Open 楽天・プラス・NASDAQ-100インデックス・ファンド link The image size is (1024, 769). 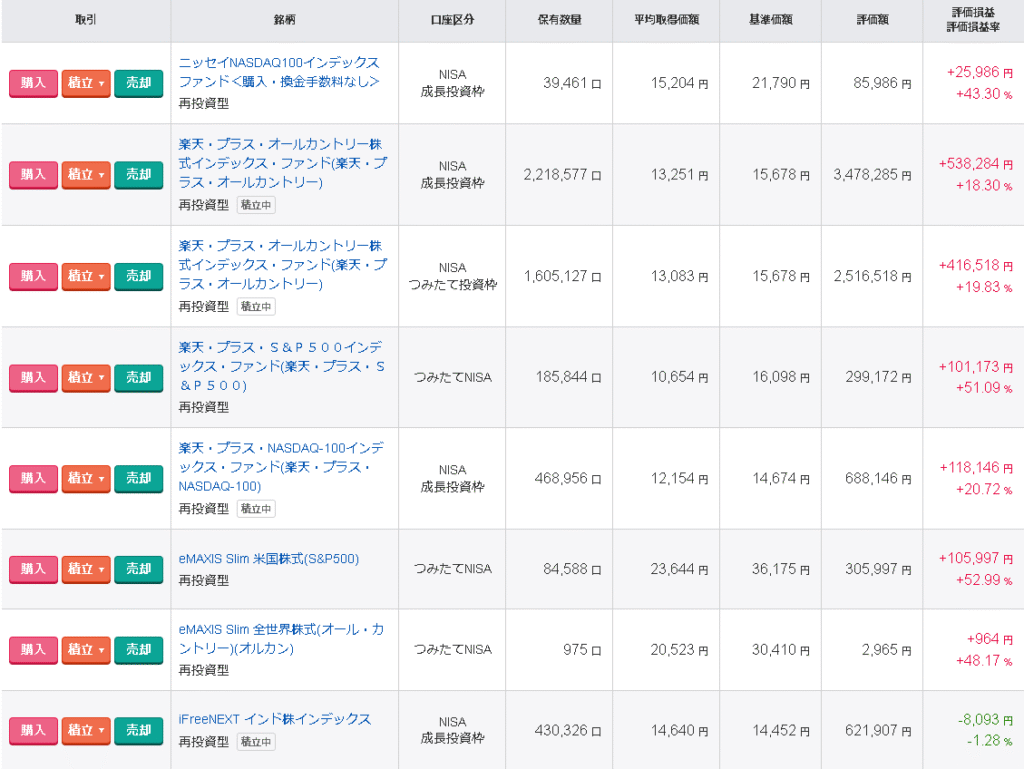281,467
